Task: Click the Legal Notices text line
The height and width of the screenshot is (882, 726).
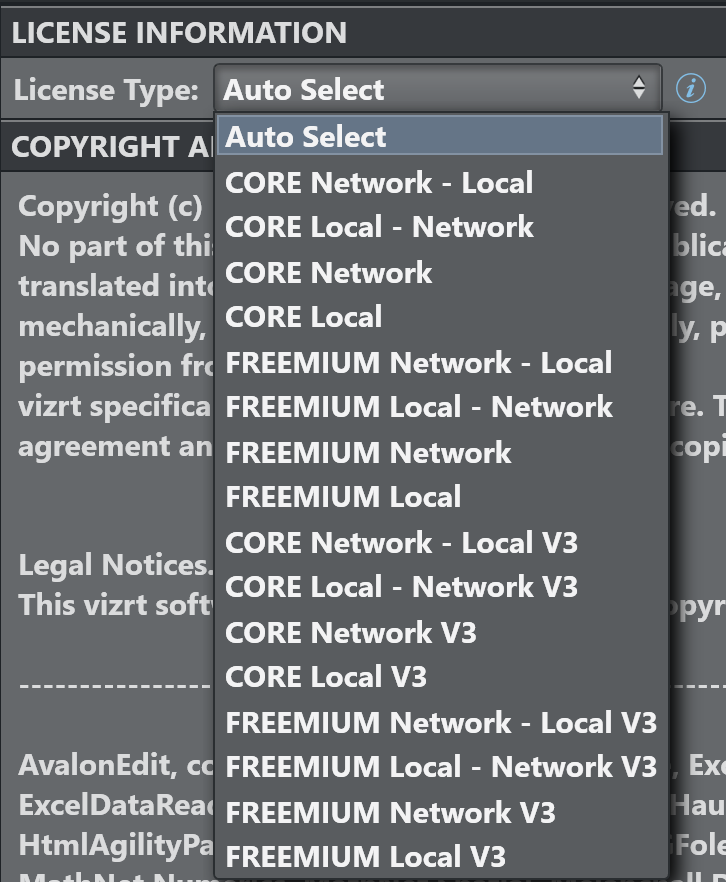Action: [x=116, y=565]
